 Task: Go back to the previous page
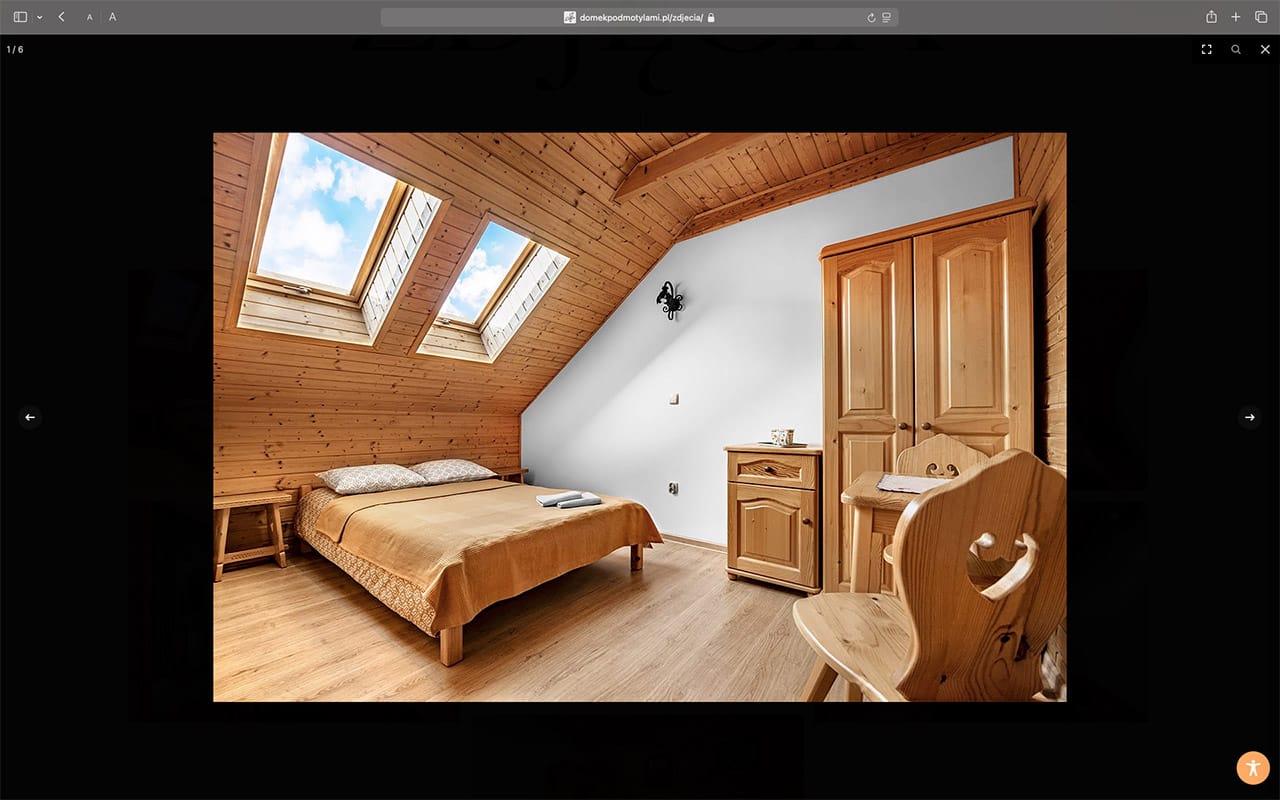tap(61, 17)
